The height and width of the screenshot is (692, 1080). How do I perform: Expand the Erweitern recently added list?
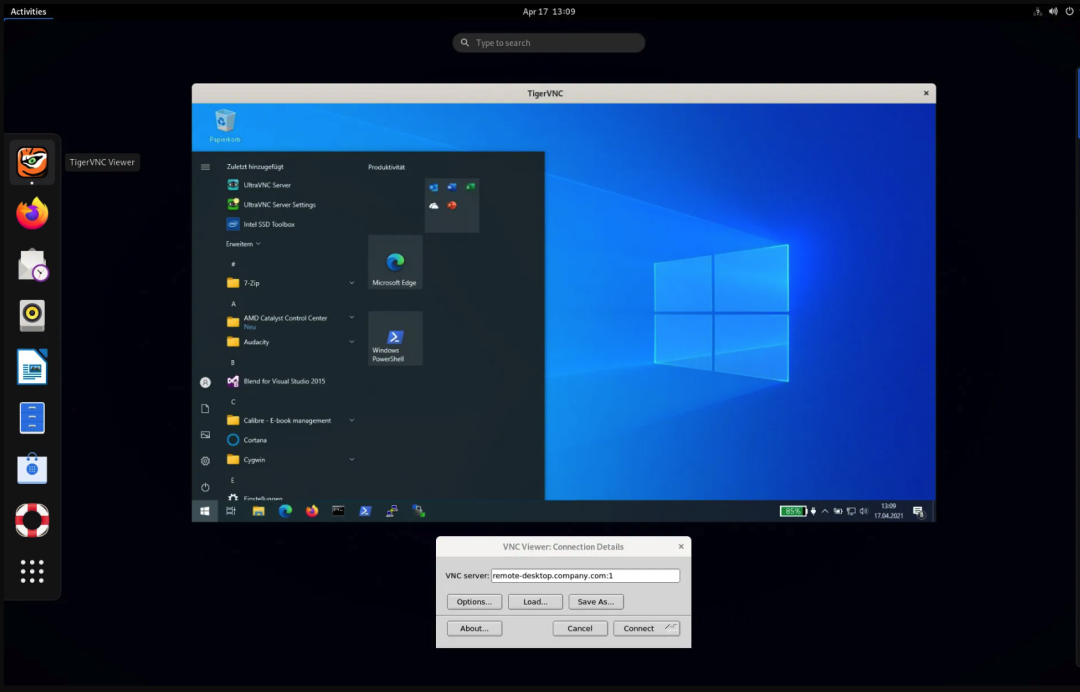tap(243, 244)
